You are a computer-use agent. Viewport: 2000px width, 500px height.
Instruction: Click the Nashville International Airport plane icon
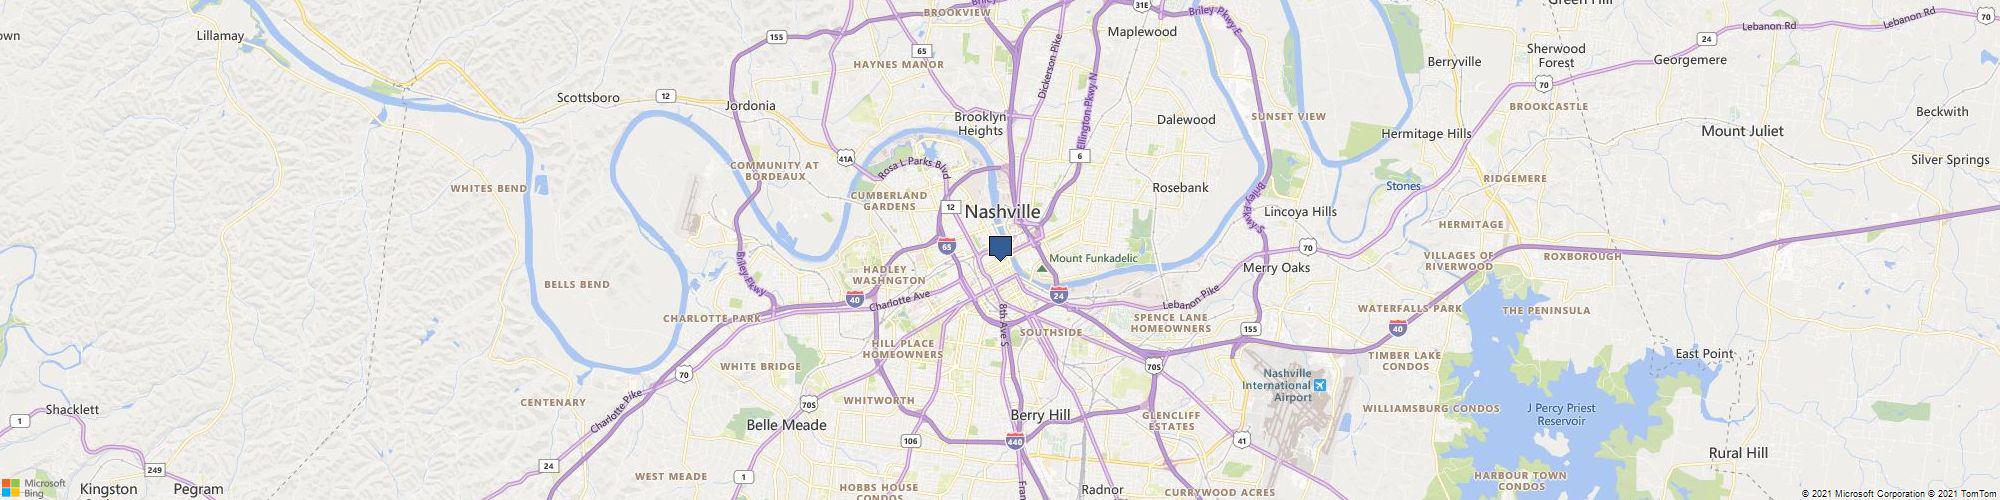(1321, 386)
